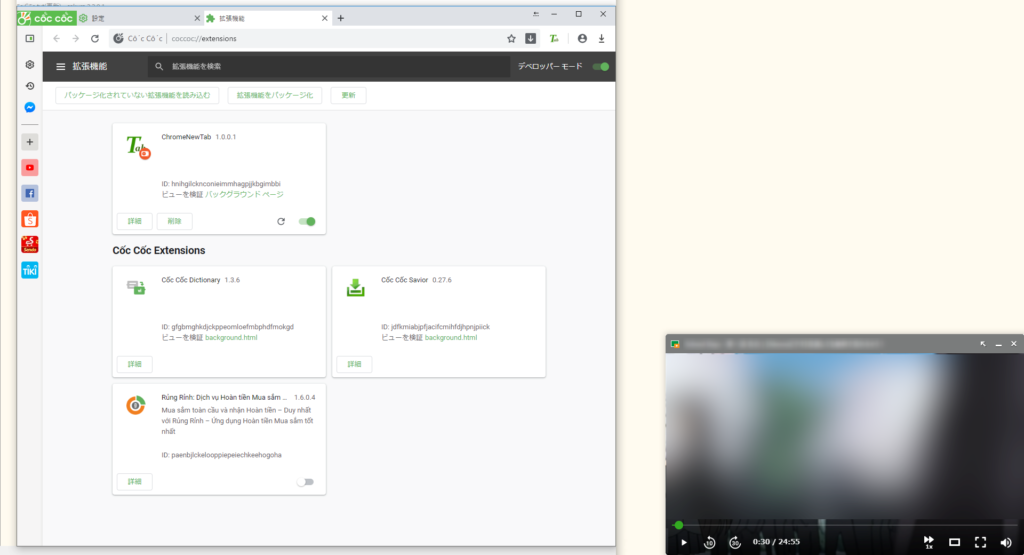Open the Shopee sidebar shortcut
The image size is (1024, 555).
(x=29, y=219)
